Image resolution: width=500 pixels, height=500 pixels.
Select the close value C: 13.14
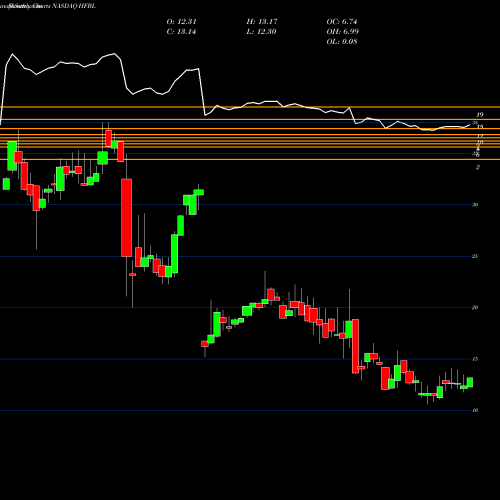tap(181, 32)
